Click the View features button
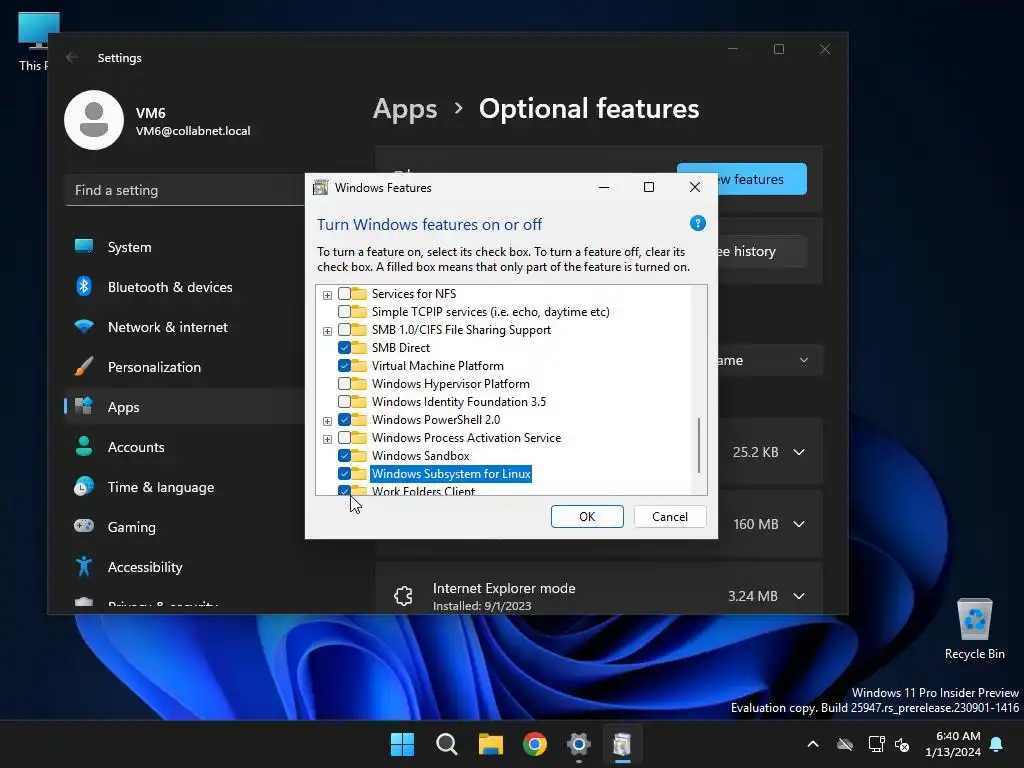 [x=761, y=179]
